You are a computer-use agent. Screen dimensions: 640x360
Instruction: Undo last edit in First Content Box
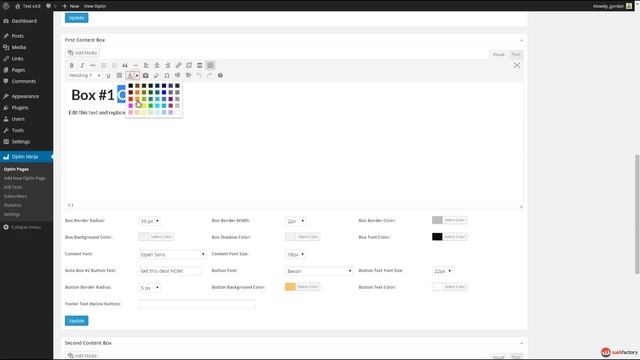coord(199,76)
